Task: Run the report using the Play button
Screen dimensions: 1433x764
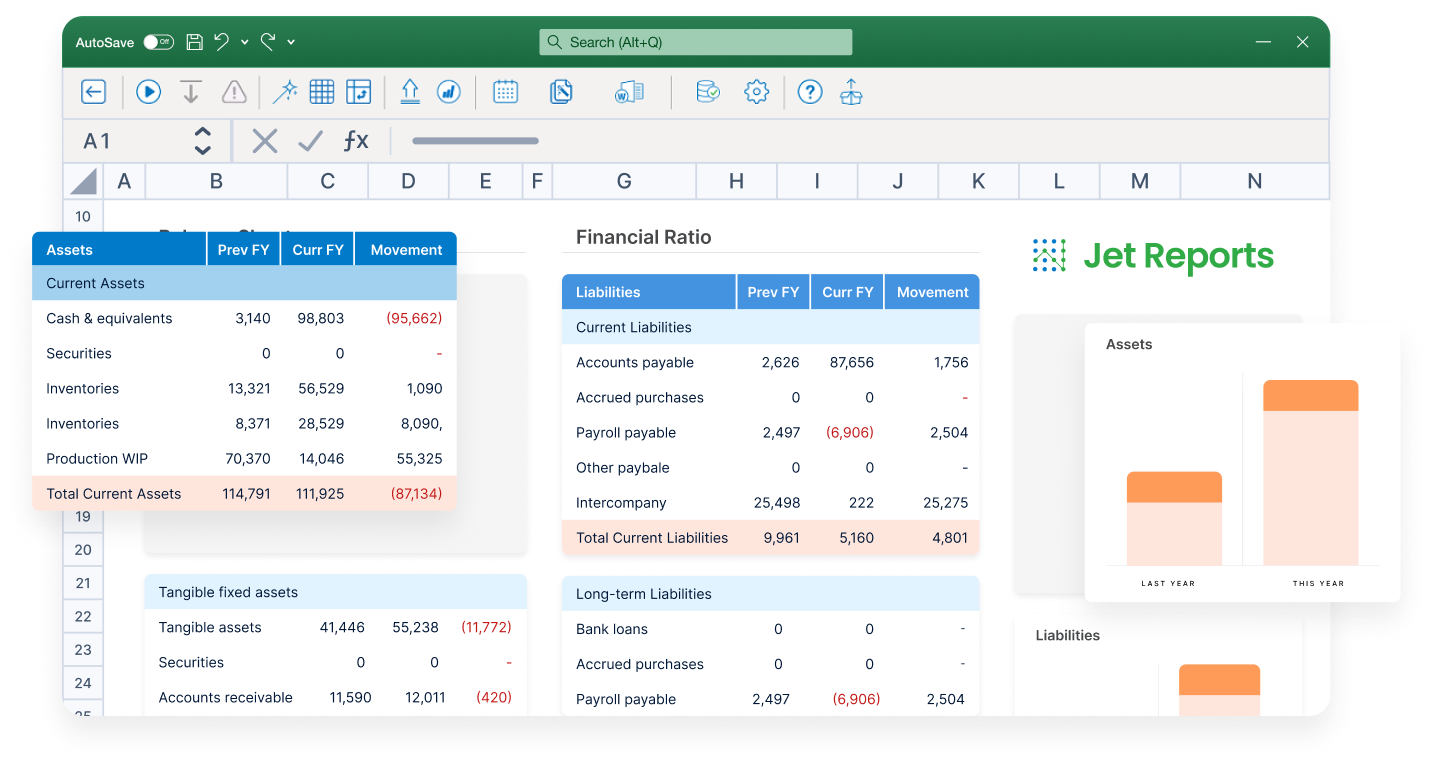Action: coord(148,91)
